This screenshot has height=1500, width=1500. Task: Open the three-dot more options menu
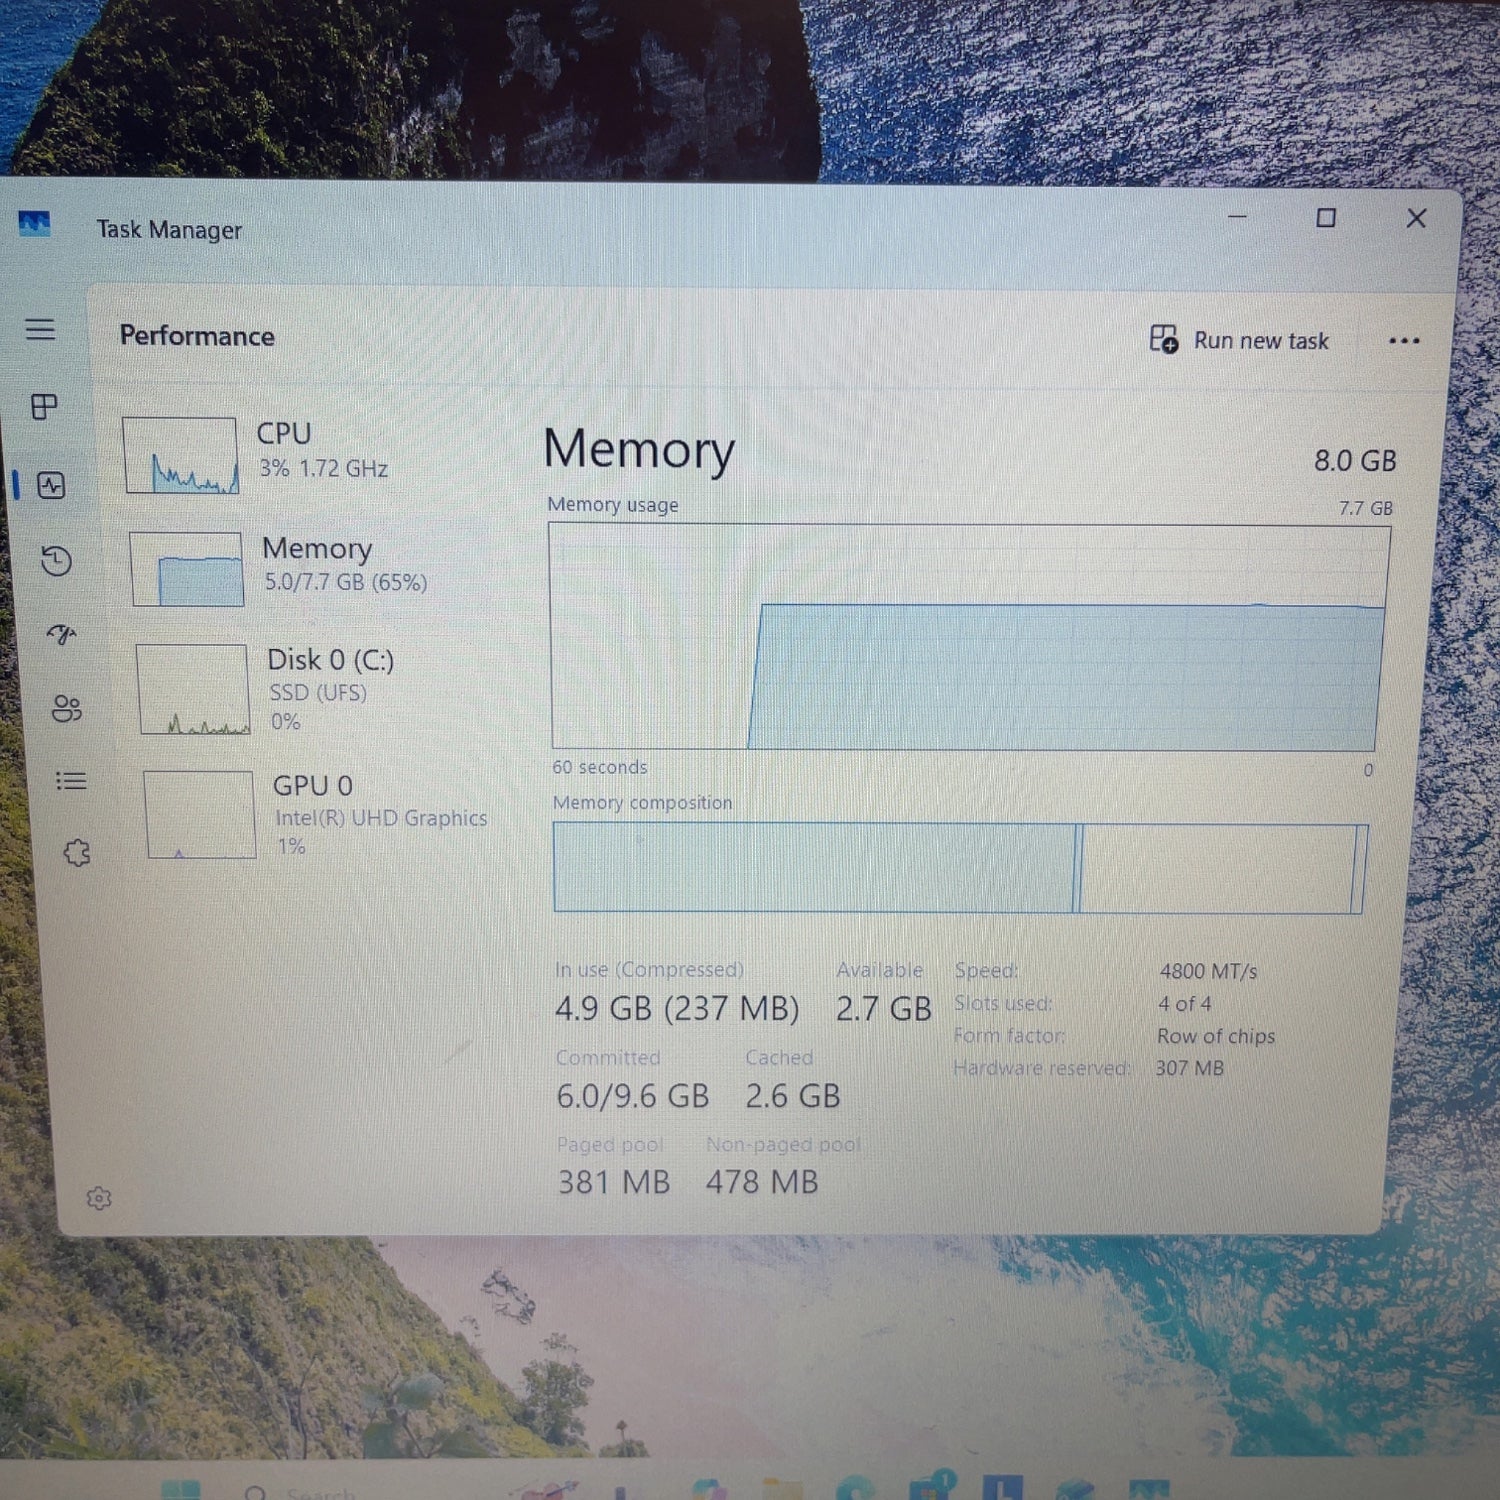(1403, 341)
